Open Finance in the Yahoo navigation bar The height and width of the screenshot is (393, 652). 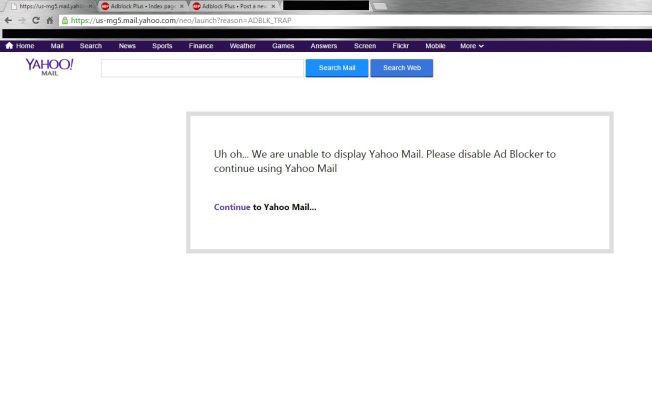pos(201,46)
